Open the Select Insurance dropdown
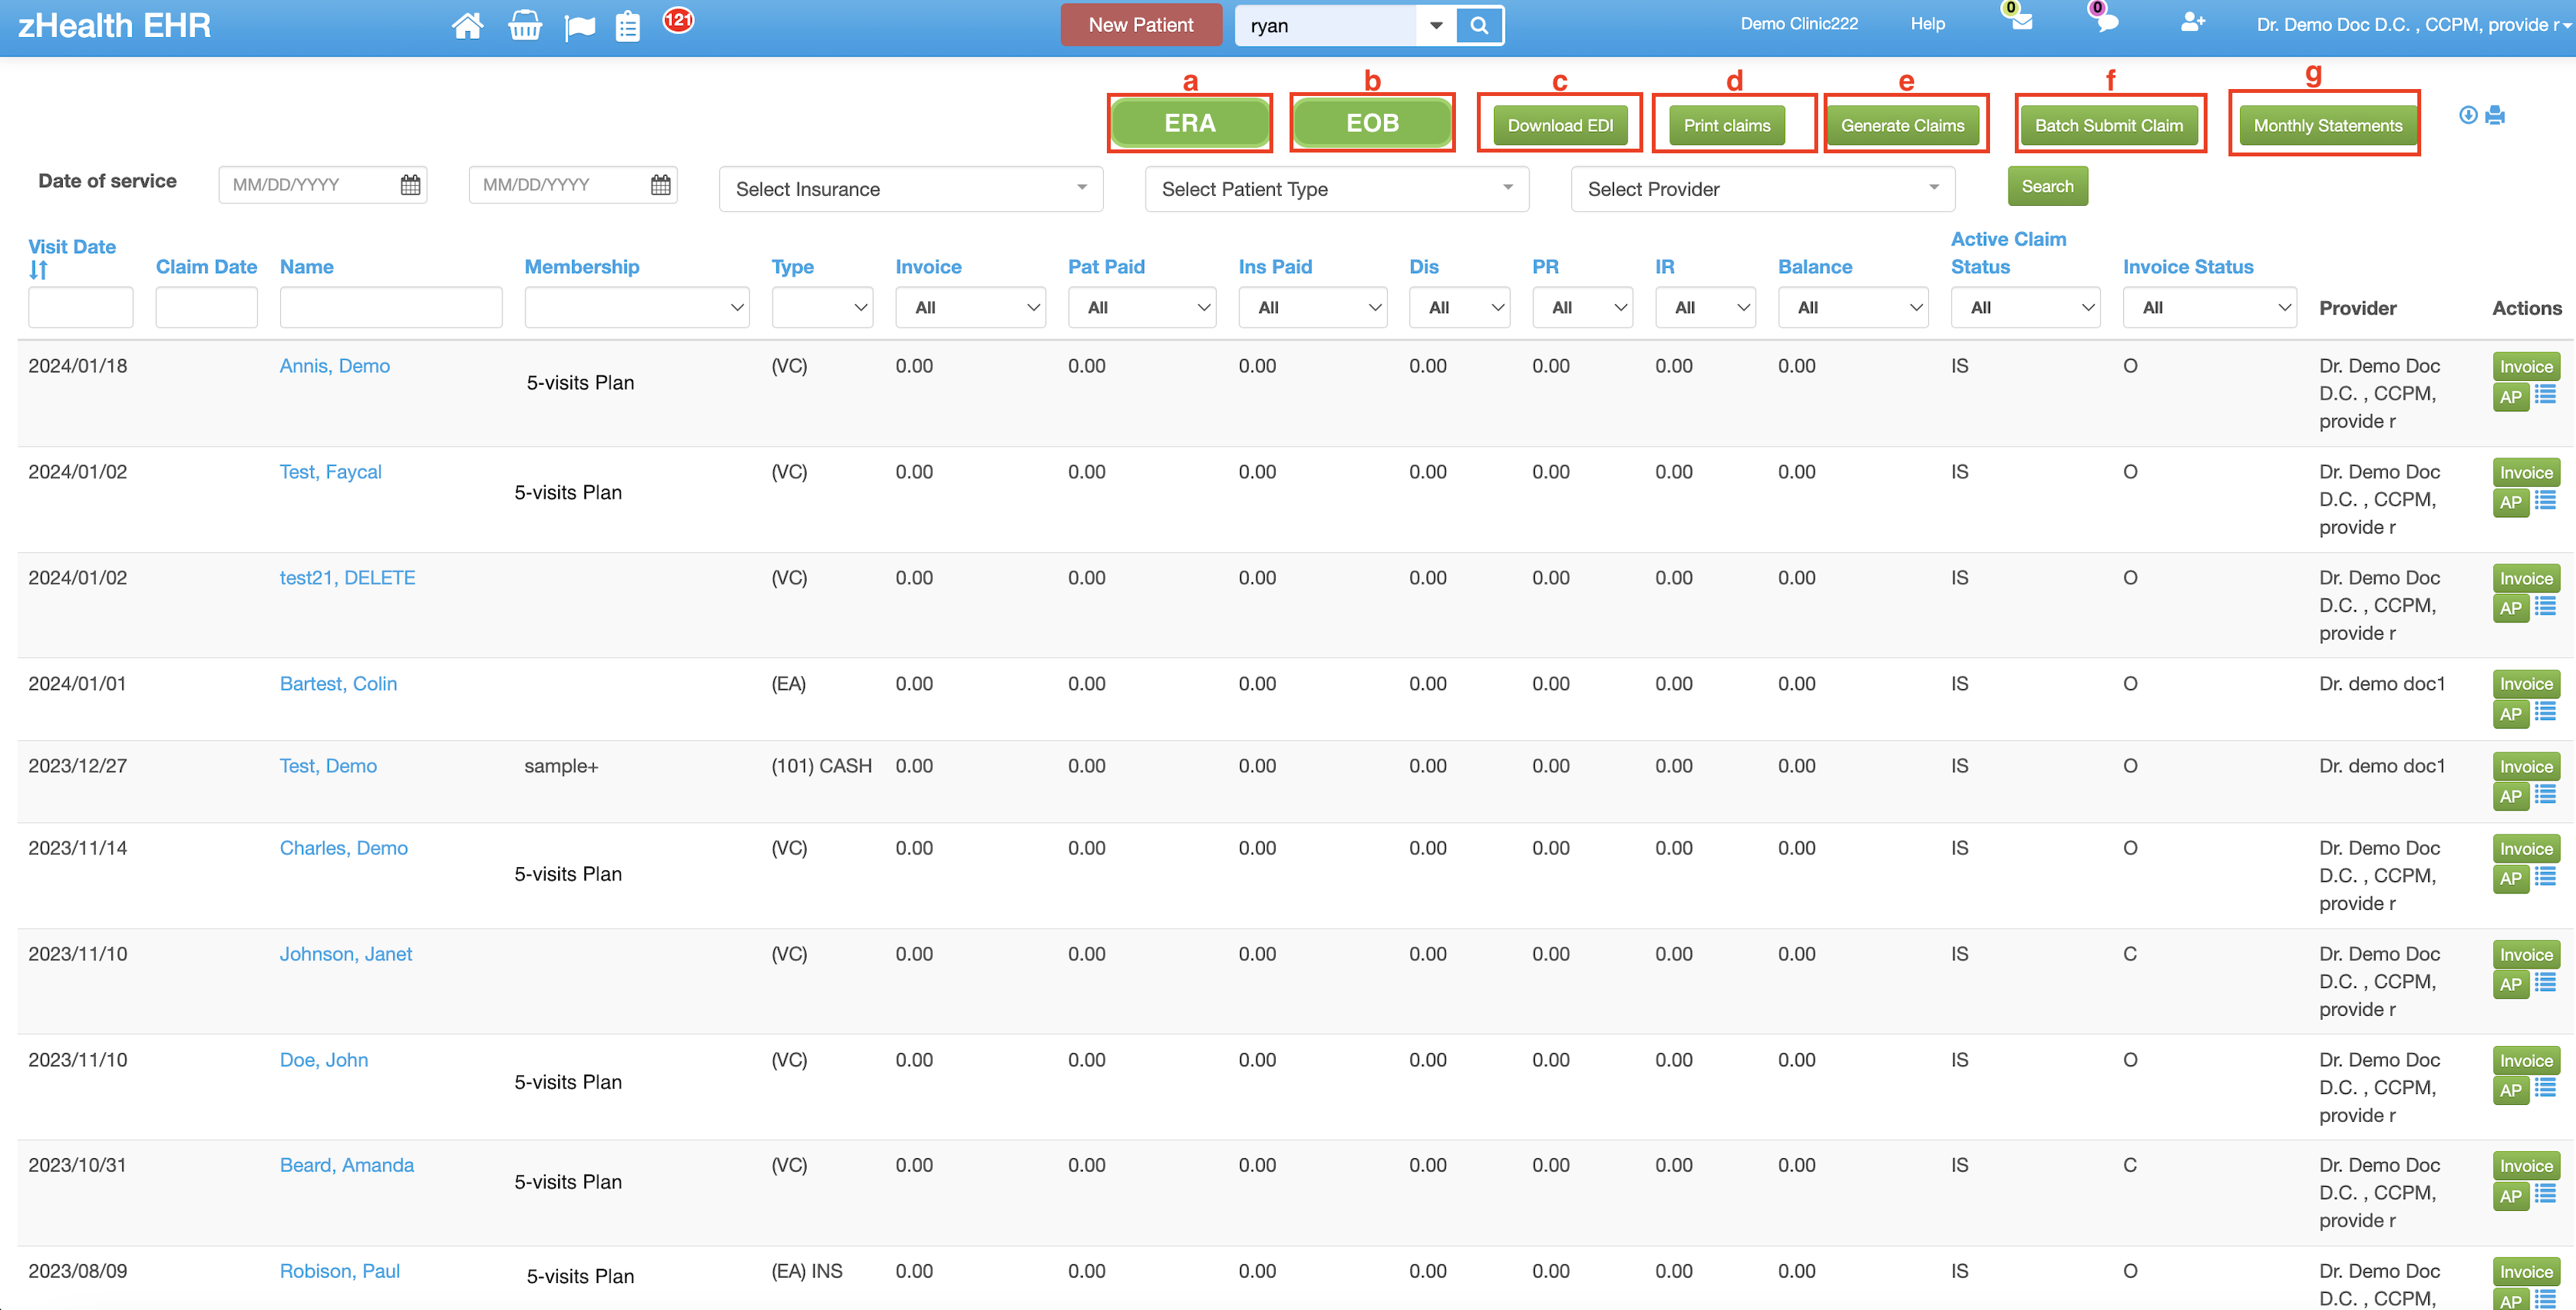The height and width of the screenshot is (1310, 2576). point(910,189)
